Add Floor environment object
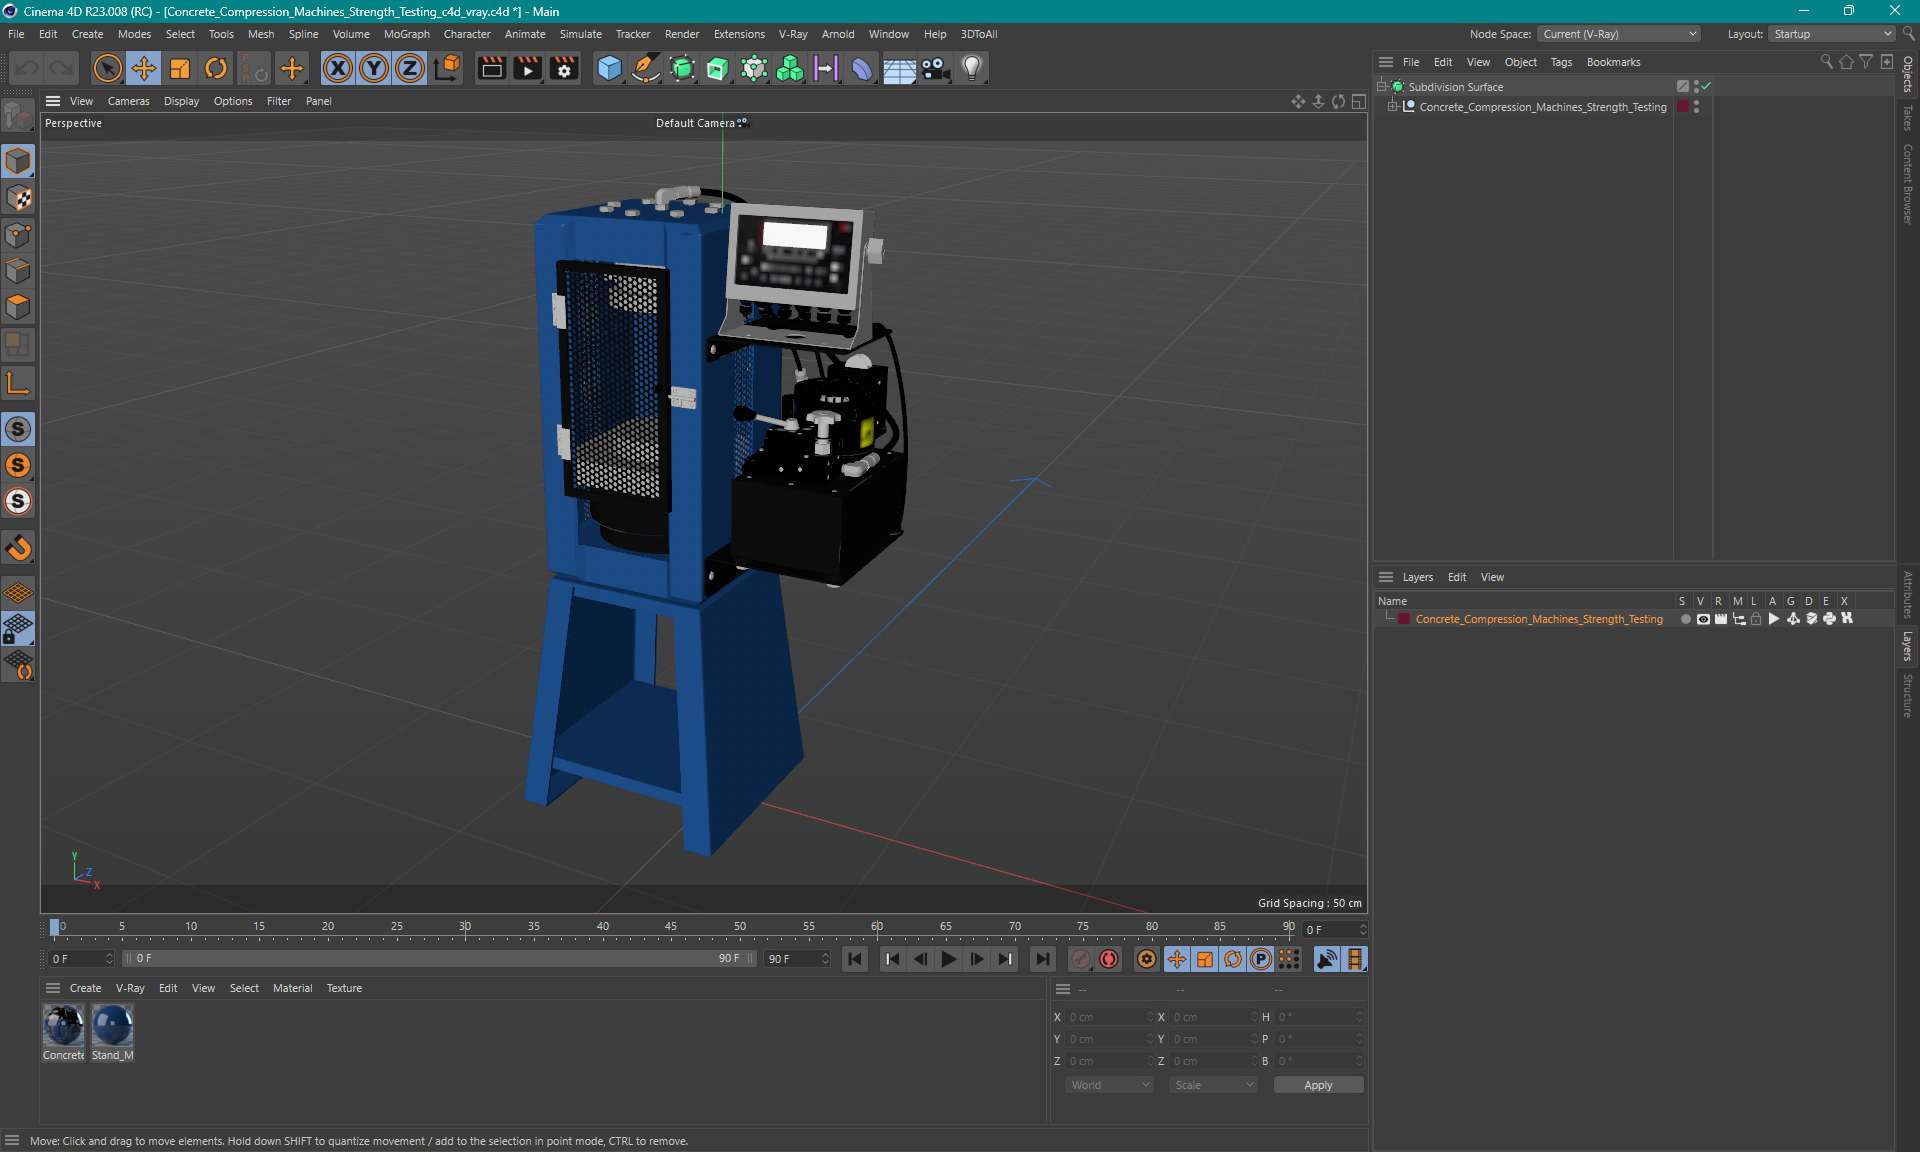Viewport: 1920px width, 1152px height. (x=899, y=68)
